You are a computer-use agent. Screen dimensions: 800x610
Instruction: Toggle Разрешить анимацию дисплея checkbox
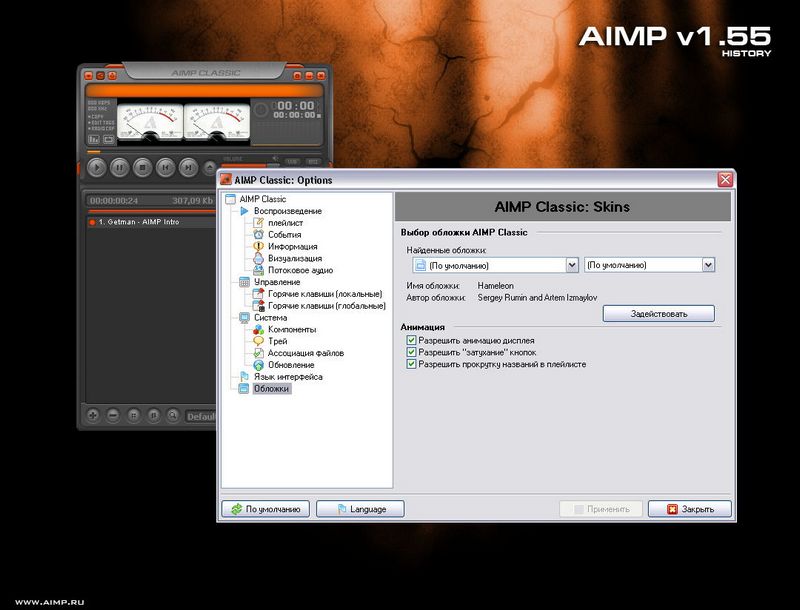(411, 340)
